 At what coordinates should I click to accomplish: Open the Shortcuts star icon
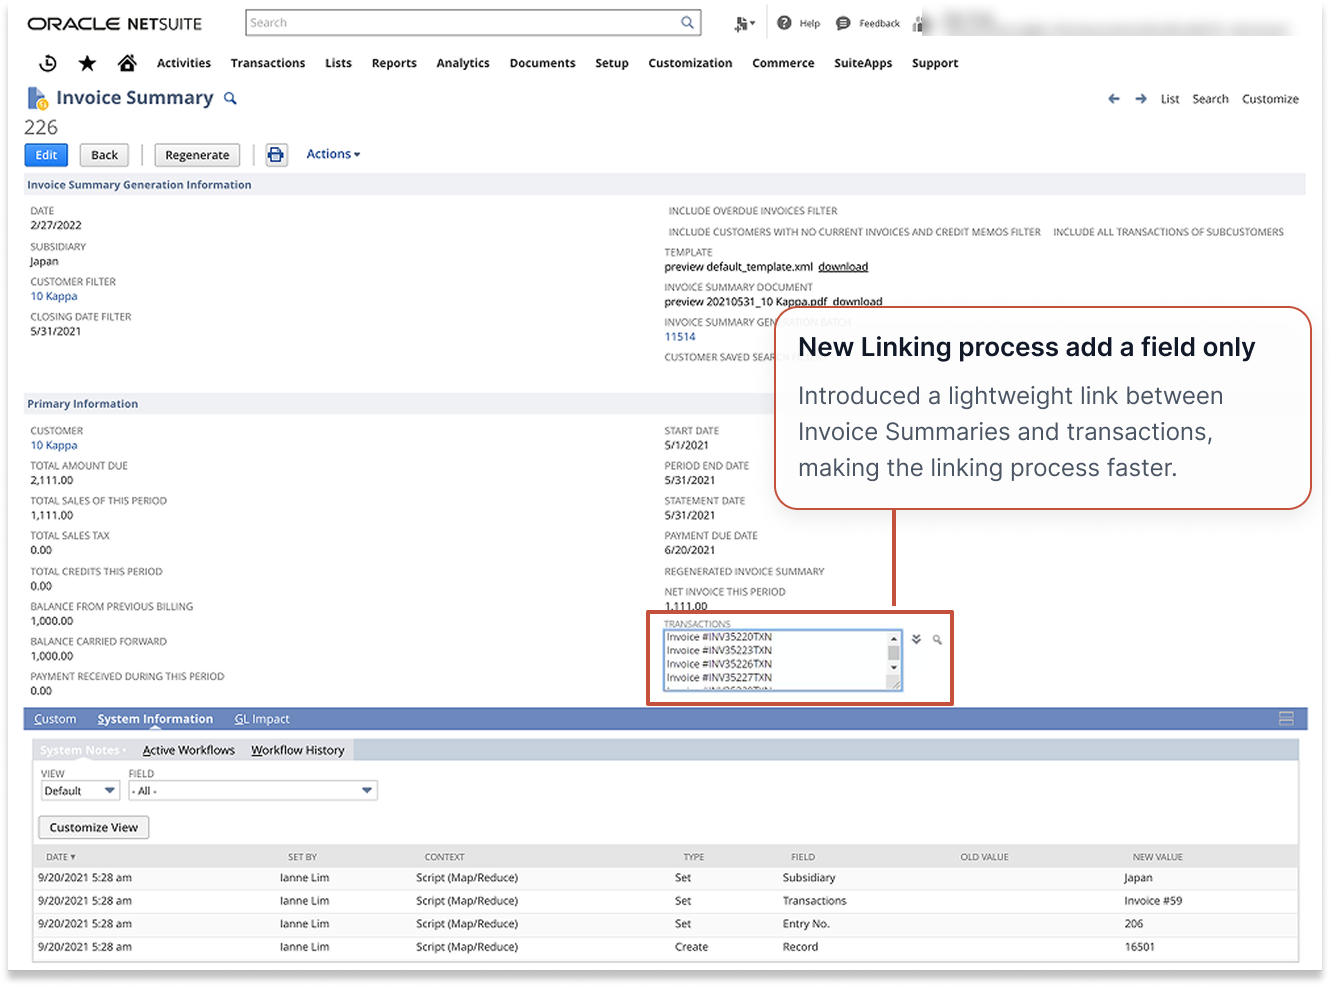click(x=88, y=63)
